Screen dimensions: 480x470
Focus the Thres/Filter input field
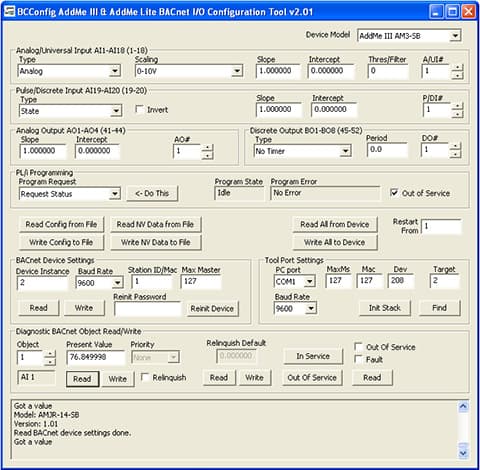(388, 71)
